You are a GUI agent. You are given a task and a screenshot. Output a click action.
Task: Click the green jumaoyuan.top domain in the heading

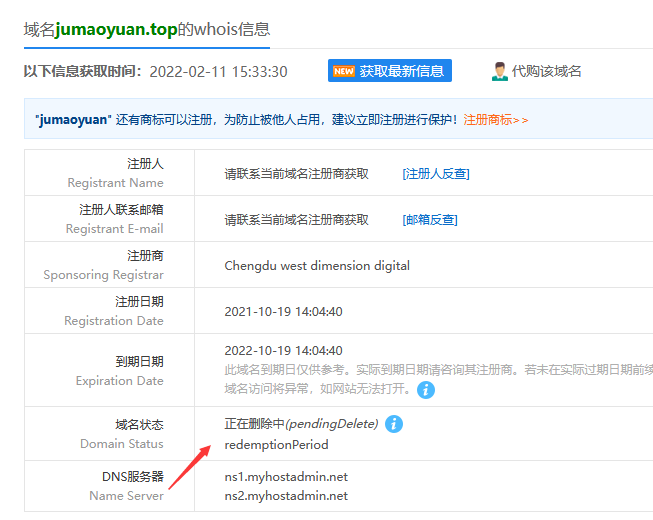(116, 29)
